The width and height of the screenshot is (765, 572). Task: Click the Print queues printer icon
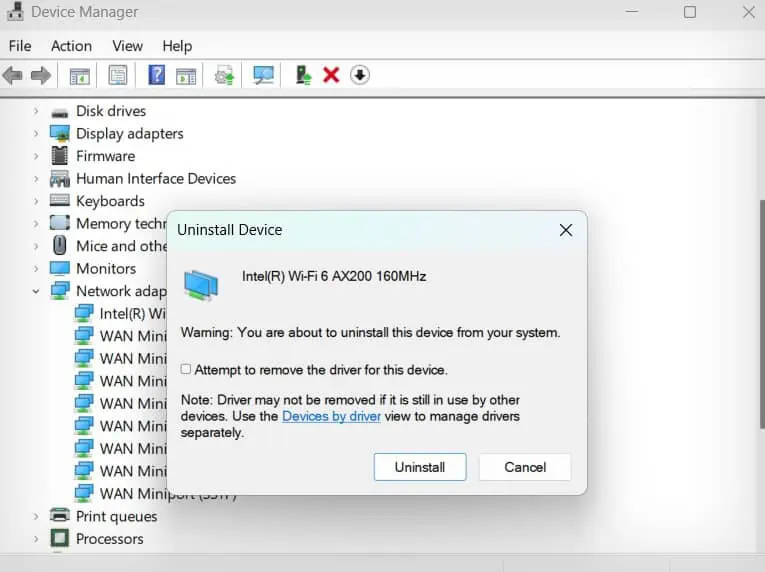(60, 515)
